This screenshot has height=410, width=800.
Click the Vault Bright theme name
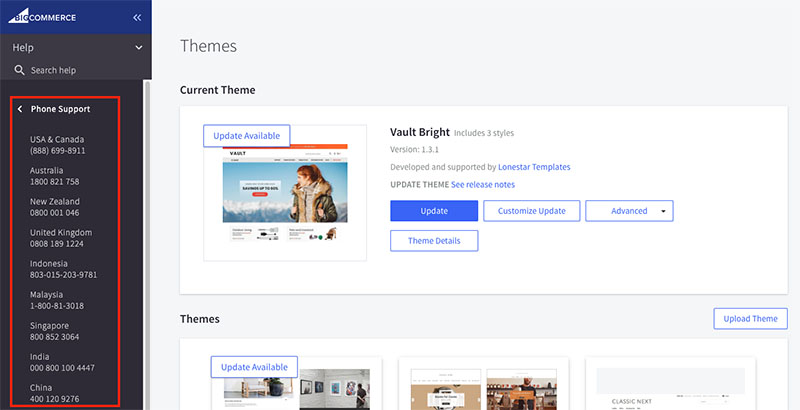point(420,132)
